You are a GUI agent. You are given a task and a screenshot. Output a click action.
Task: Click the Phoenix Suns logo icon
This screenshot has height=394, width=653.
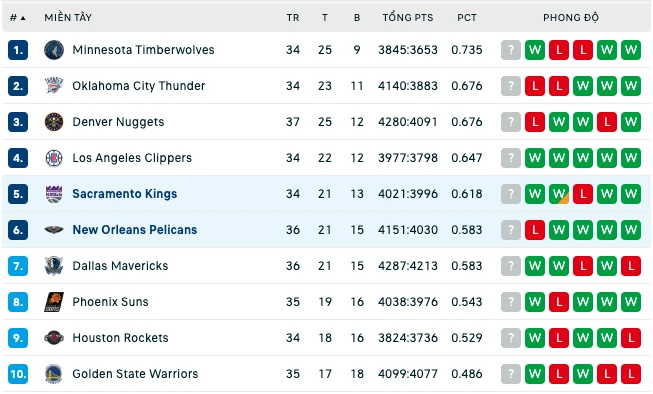54,302
